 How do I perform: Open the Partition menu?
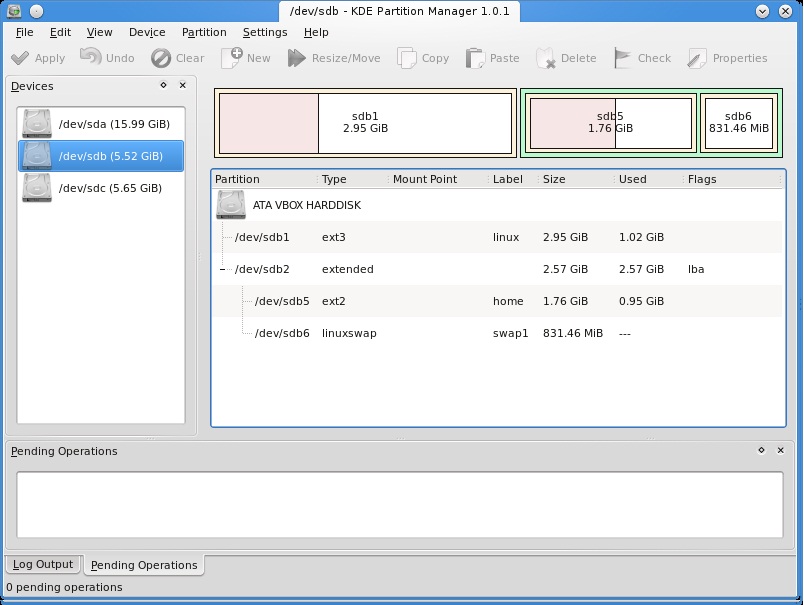[x=204, y=32]
